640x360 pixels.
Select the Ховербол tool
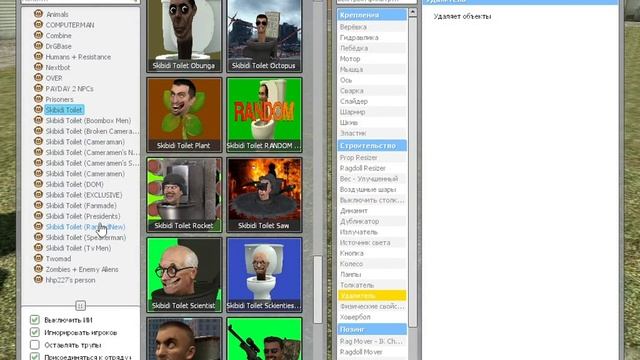click(372, 317)
